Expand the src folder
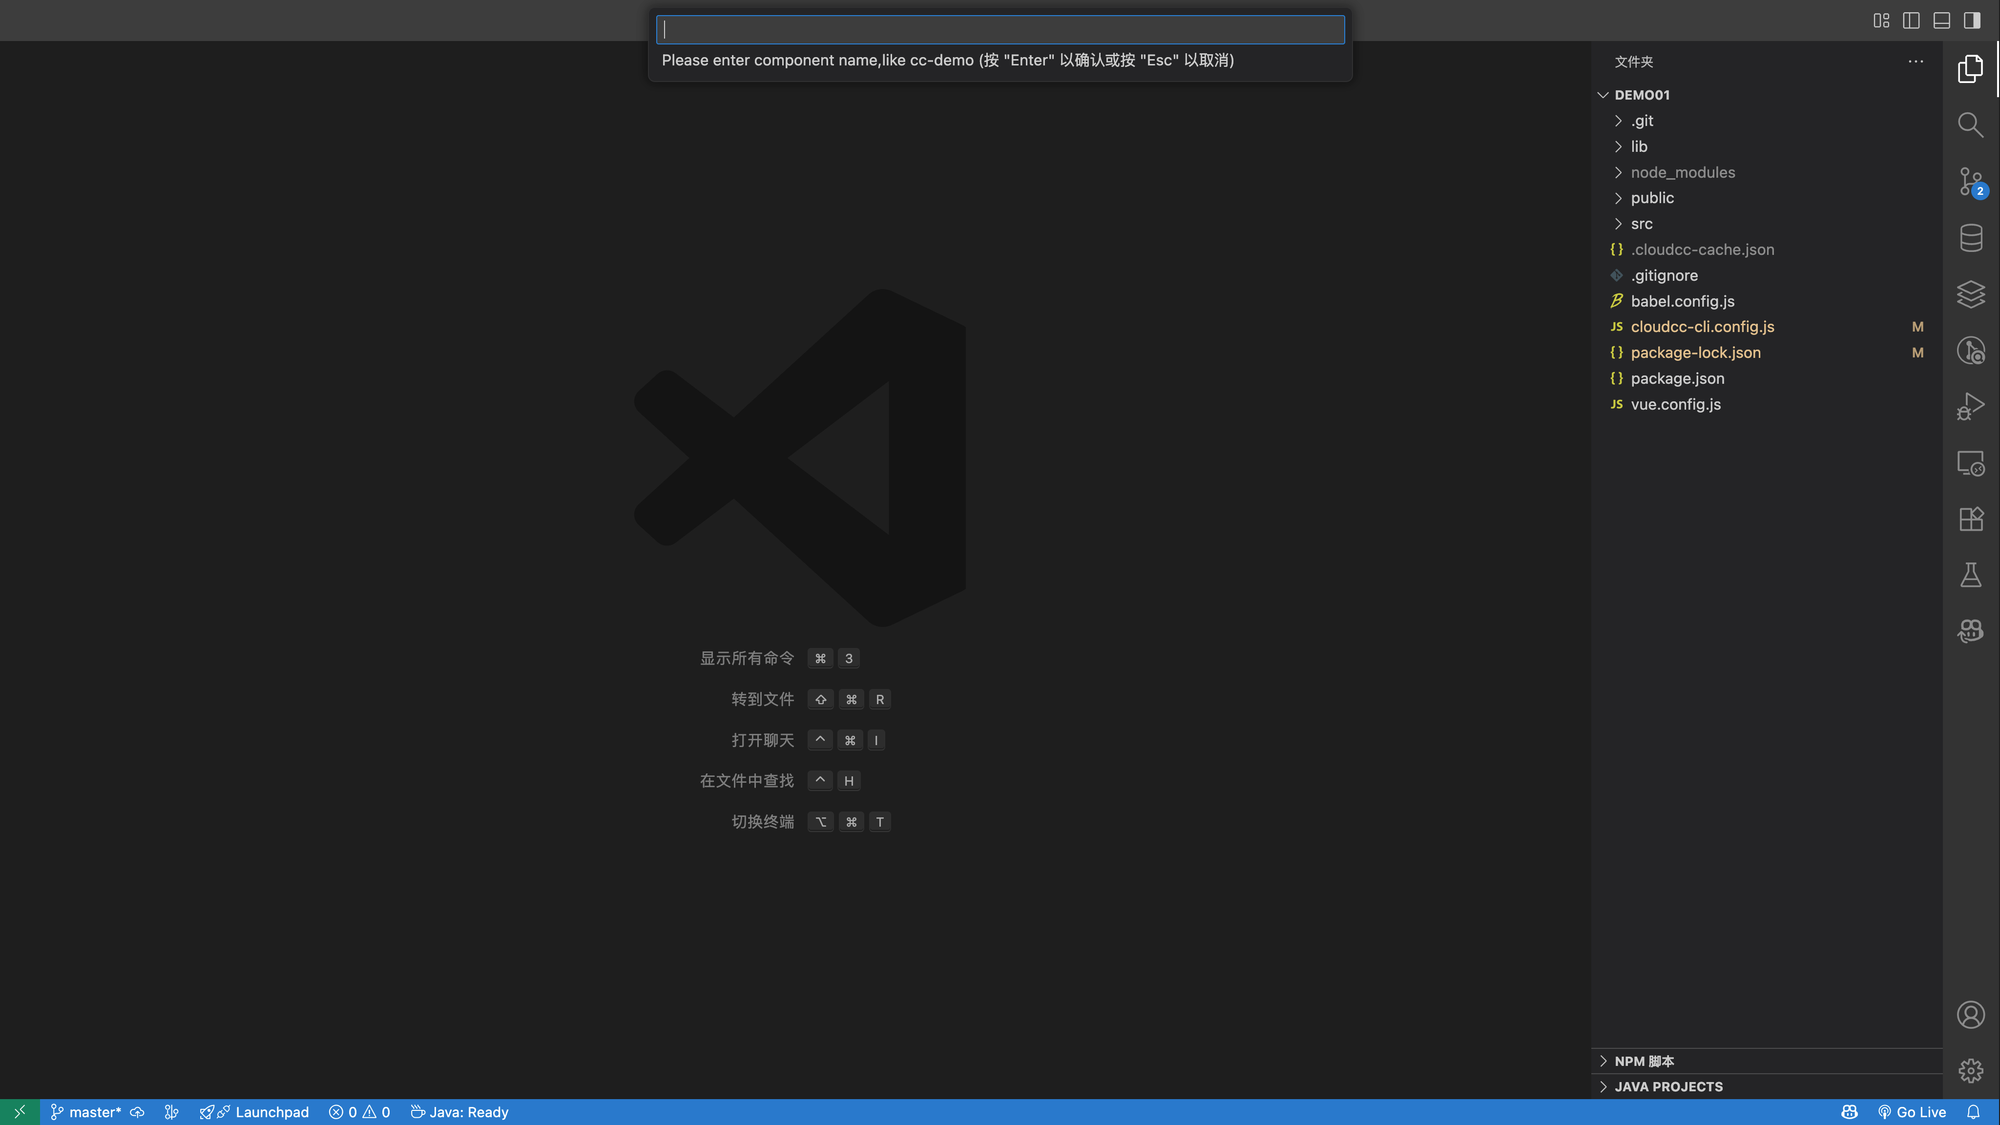2000x1125 pixels. pos(1641,224)
